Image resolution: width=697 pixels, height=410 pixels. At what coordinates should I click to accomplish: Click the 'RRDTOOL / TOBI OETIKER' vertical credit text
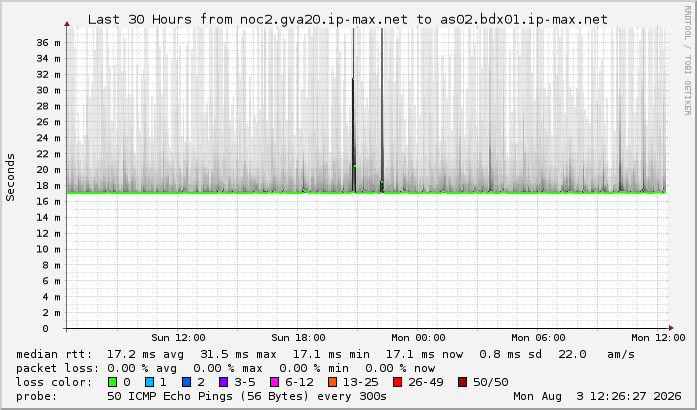pyautogui.click(x=688, y=61)
